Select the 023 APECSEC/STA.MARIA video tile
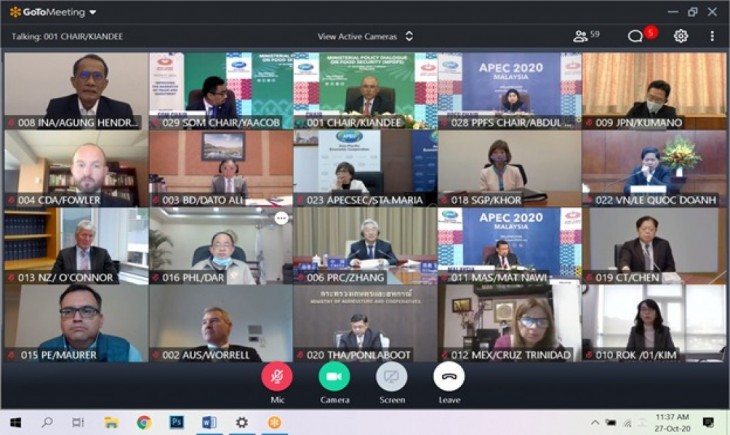This screenshot has height=435, width=730. [365, 168]
